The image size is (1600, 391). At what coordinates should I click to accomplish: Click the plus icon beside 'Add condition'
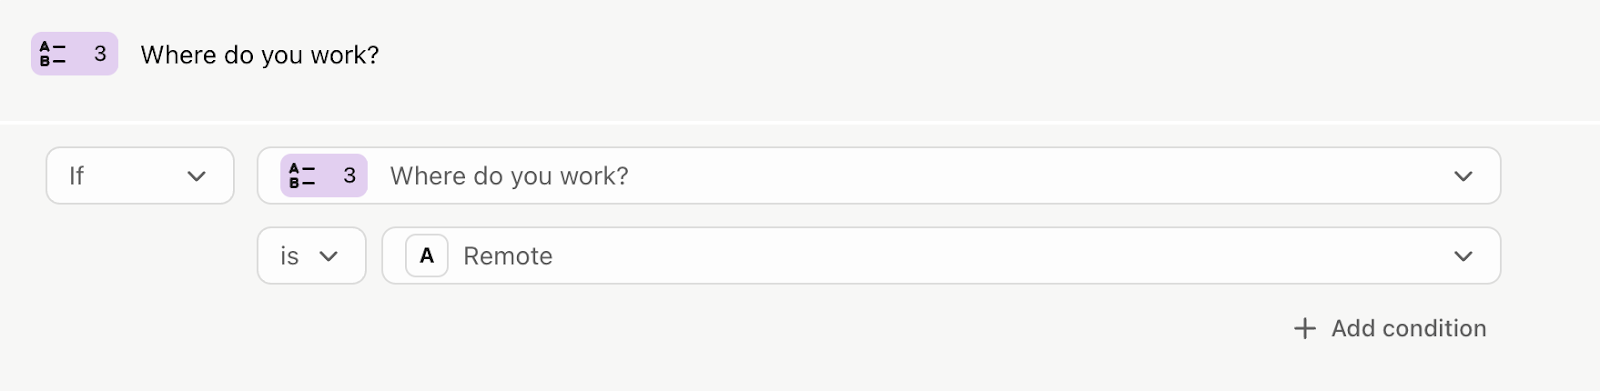click(x=1305, y=328)
